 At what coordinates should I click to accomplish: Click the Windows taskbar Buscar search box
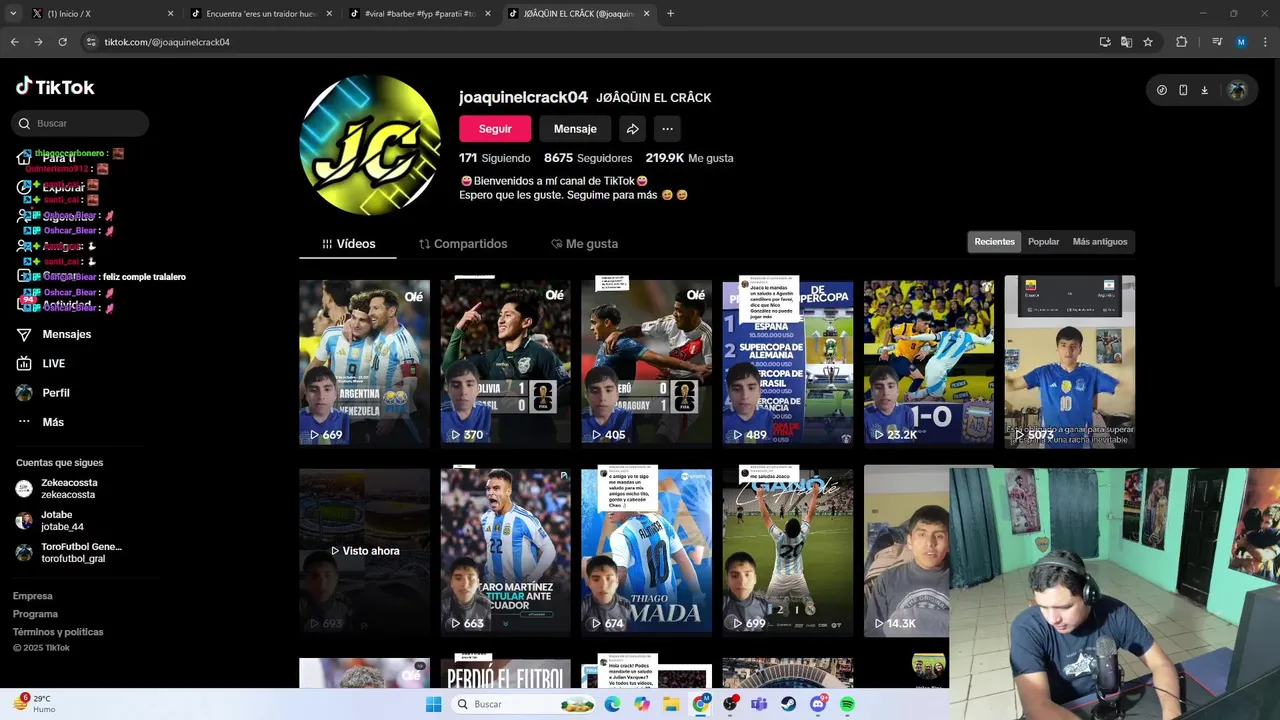point(521,704)
